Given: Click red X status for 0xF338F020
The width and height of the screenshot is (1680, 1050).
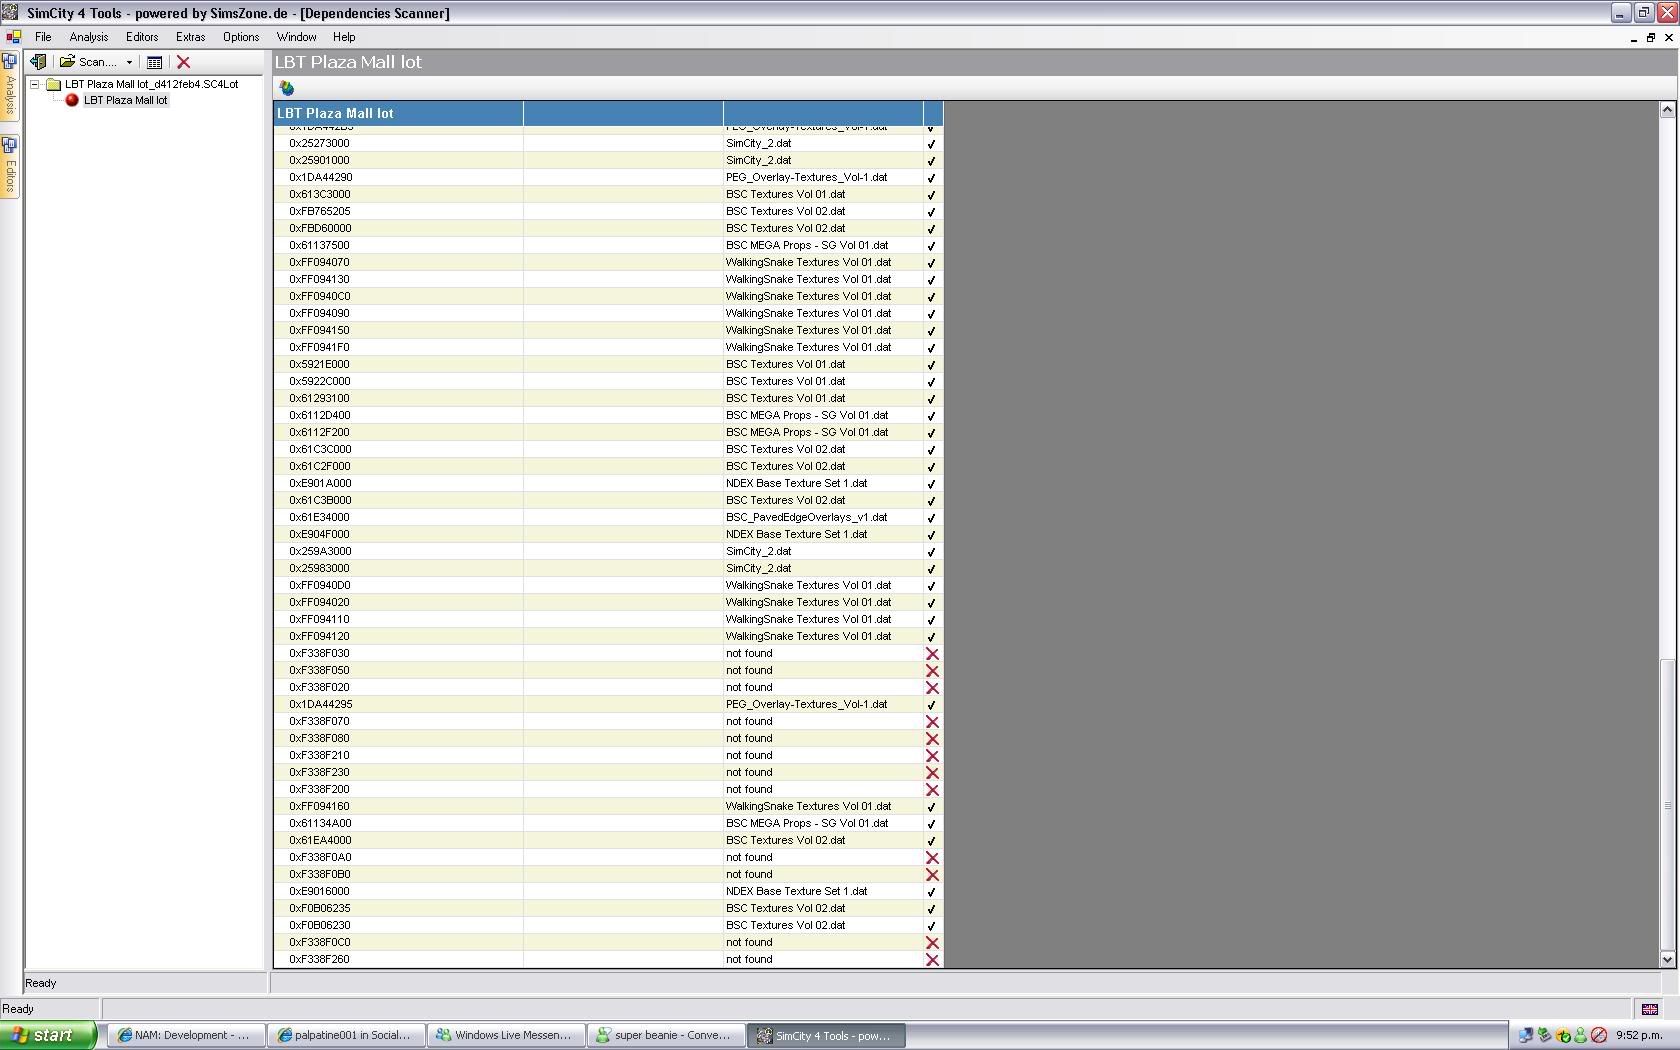Looking at the screenshot, I should (x=932, y=688).
